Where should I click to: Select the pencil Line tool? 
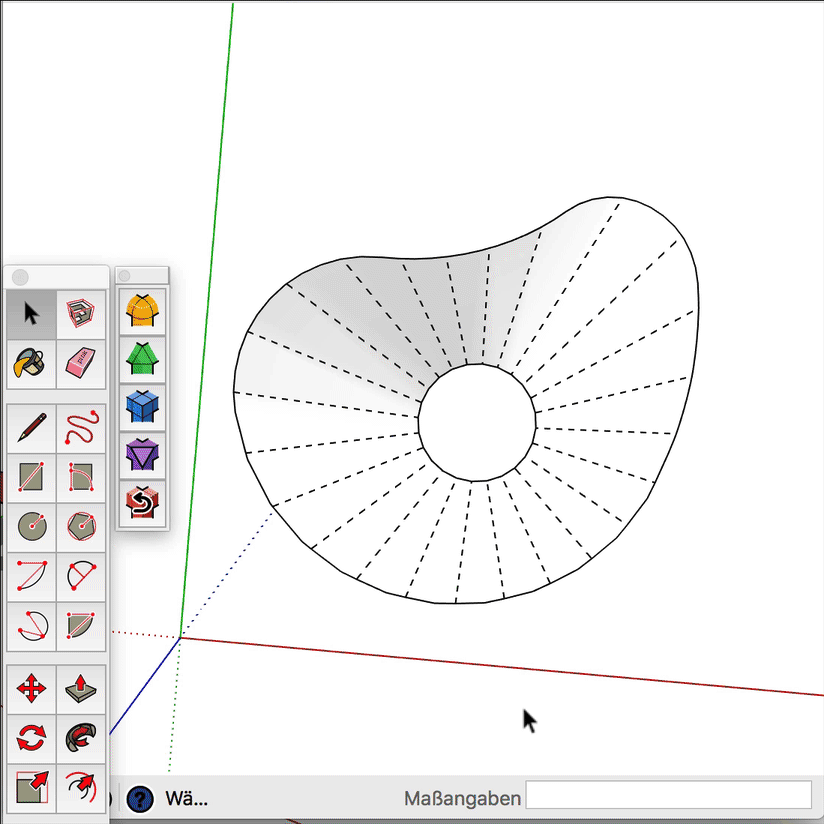pos(31,429)
